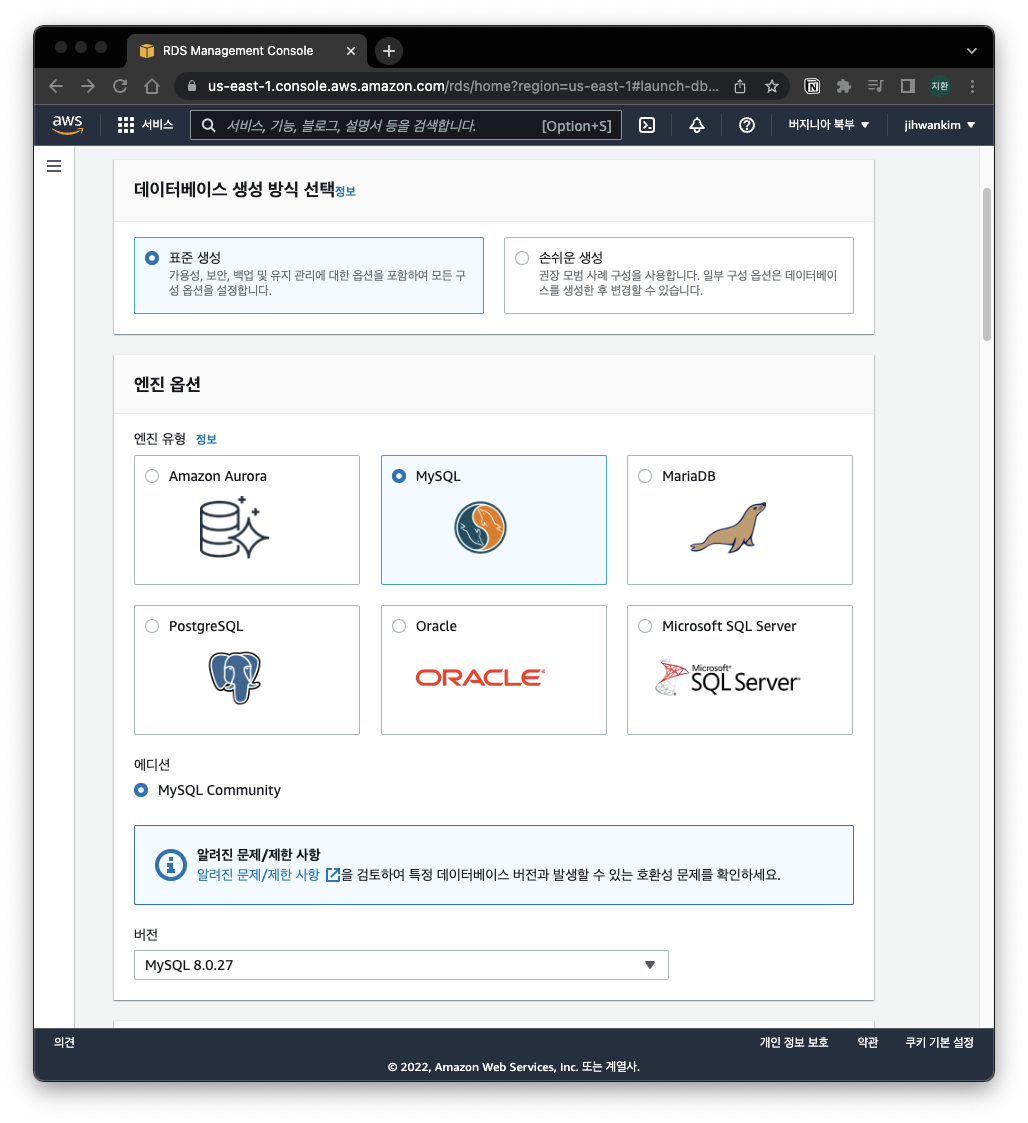Click the 에디션 label
Viewport: 1028px width, 1123px height.
pos(152,765)
